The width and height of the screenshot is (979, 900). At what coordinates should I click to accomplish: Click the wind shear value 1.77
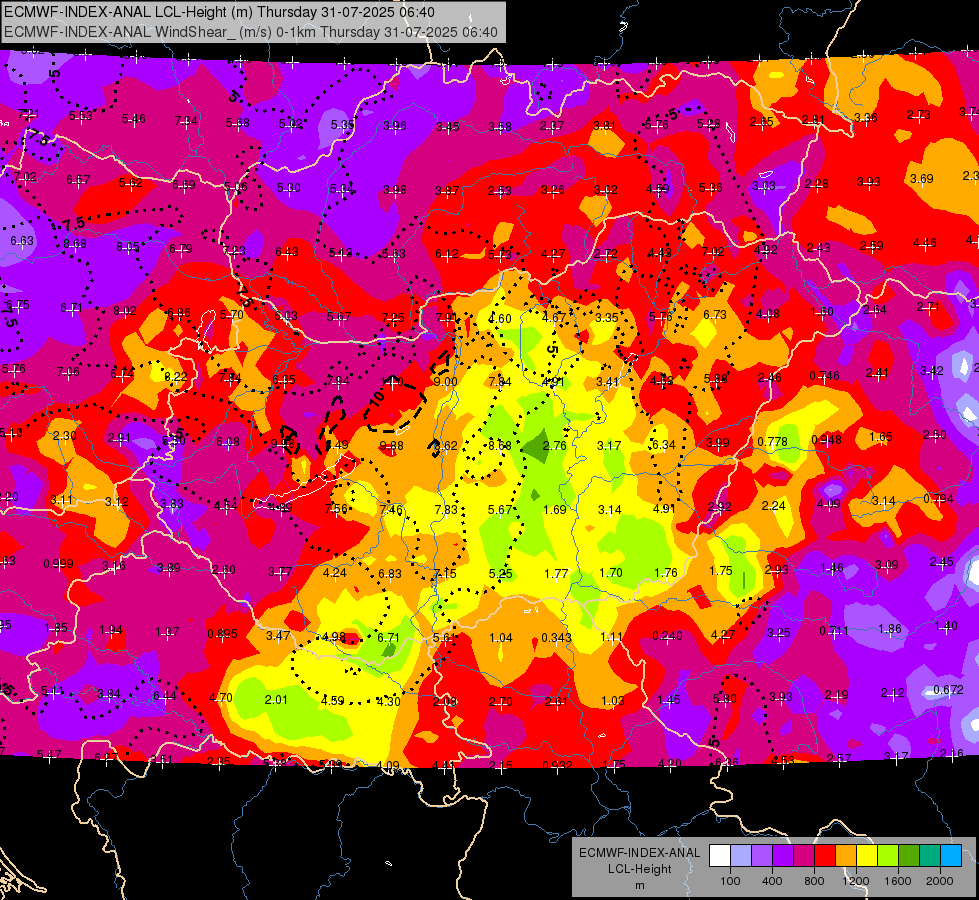pyautogui.click(x=556, y=573)
